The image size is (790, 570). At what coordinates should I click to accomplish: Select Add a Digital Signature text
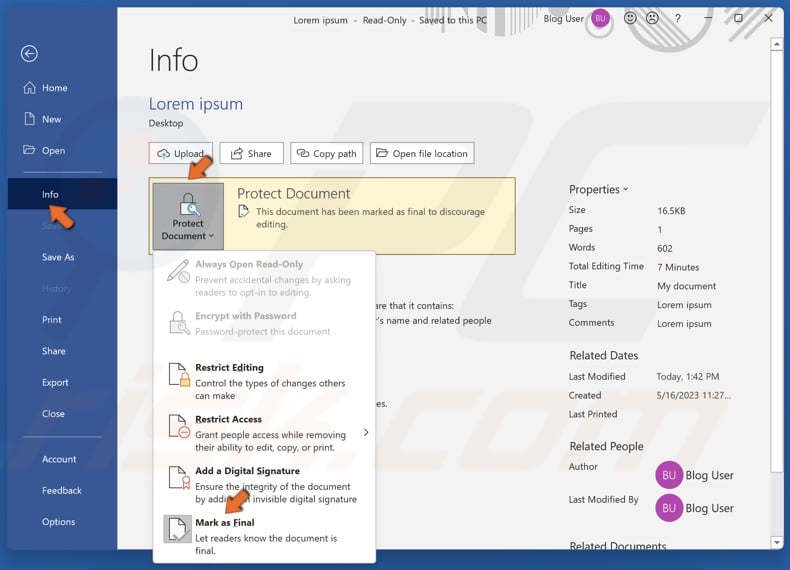247,471
